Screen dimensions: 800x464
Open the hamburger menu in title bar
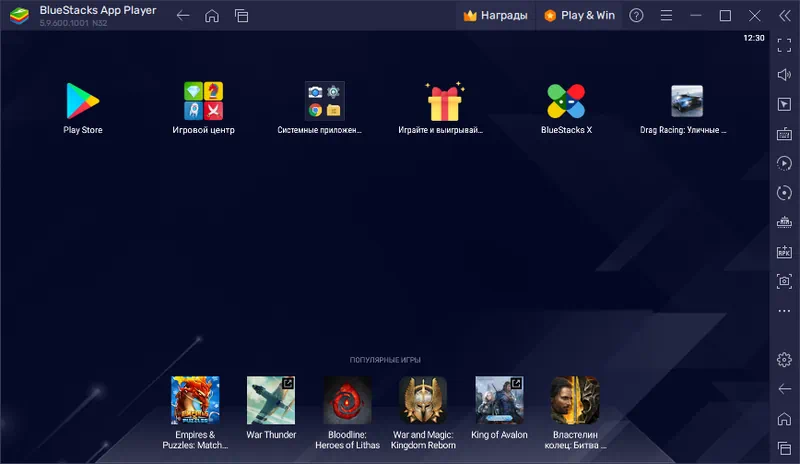[666, 15]
